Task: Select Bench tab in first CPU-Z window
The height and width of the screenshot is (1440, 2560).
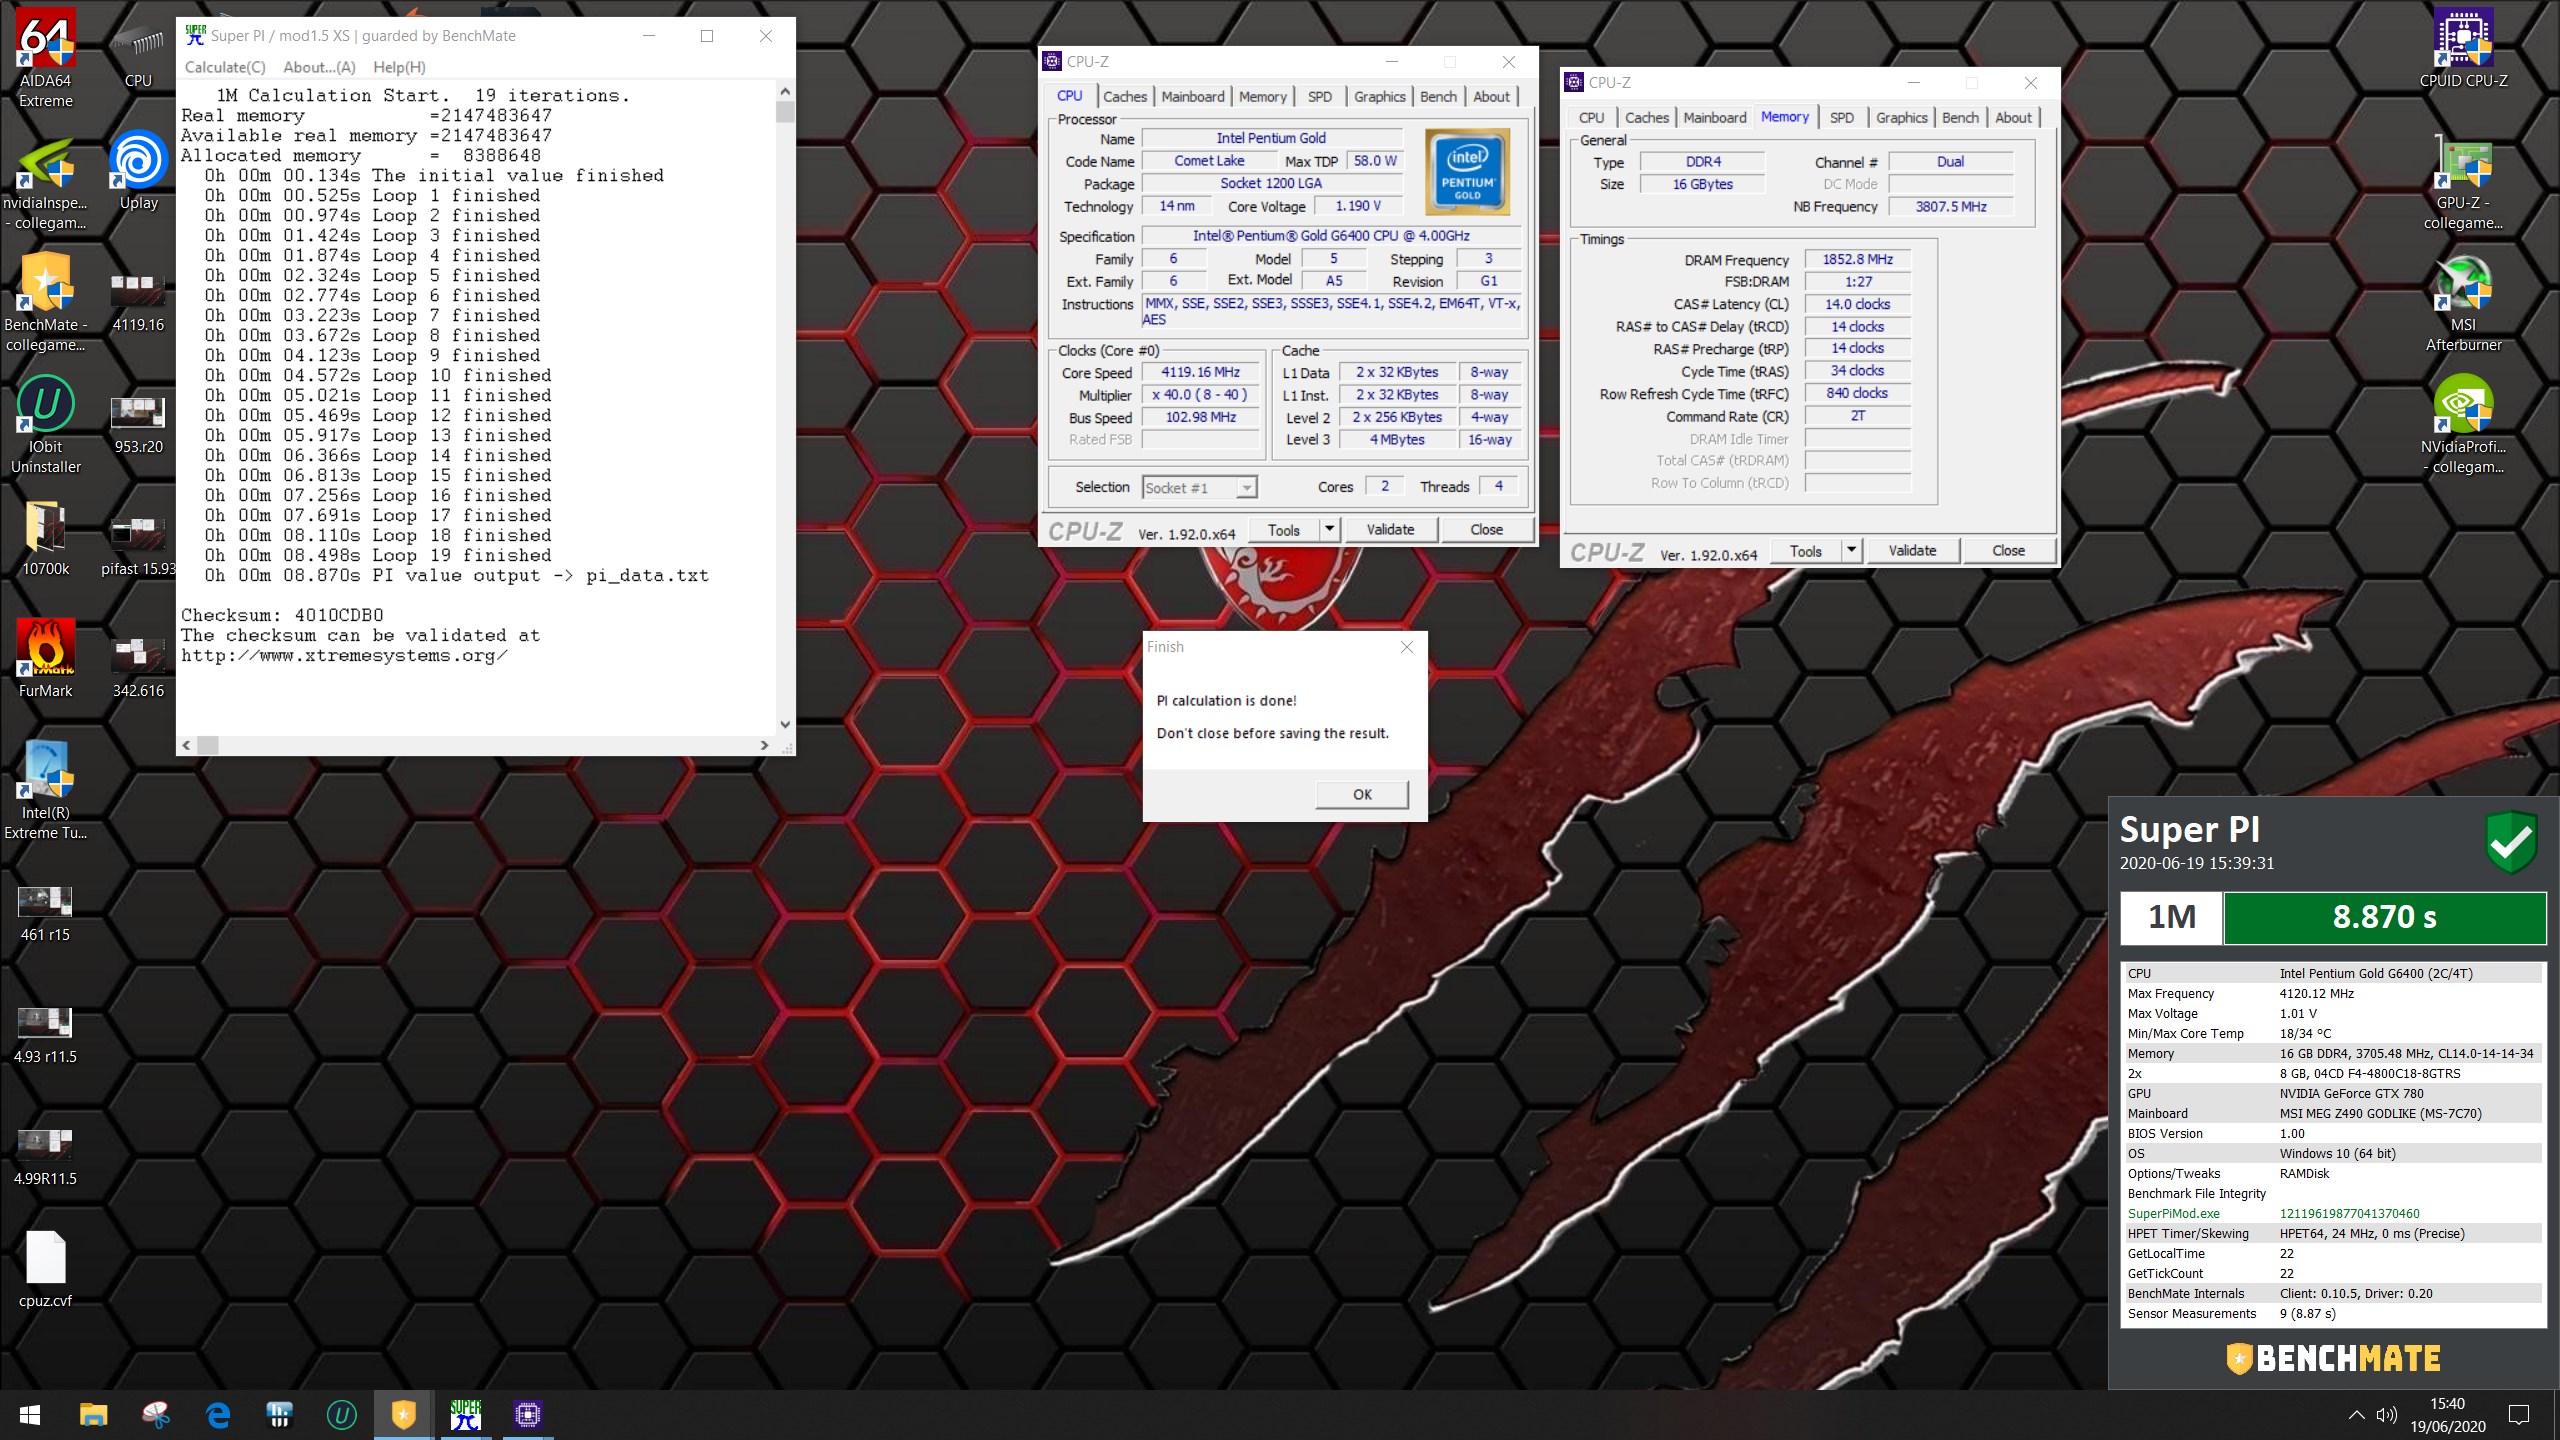Action: coord(1438,96)
